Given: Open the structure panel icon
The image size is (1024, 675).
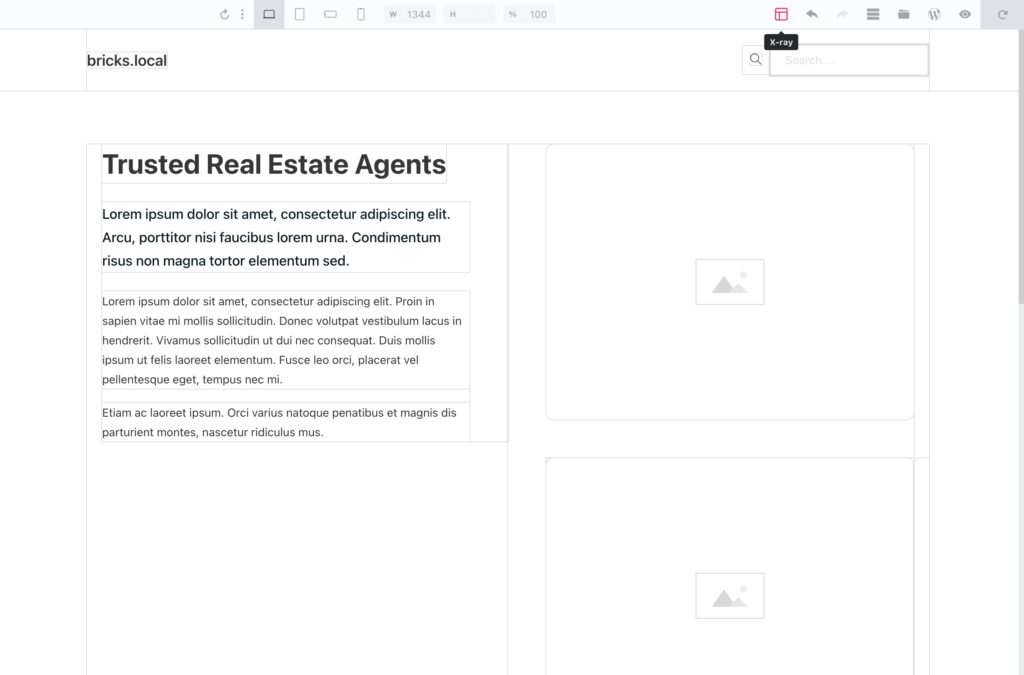Looking at the screenshot, I should coord(873,14).
